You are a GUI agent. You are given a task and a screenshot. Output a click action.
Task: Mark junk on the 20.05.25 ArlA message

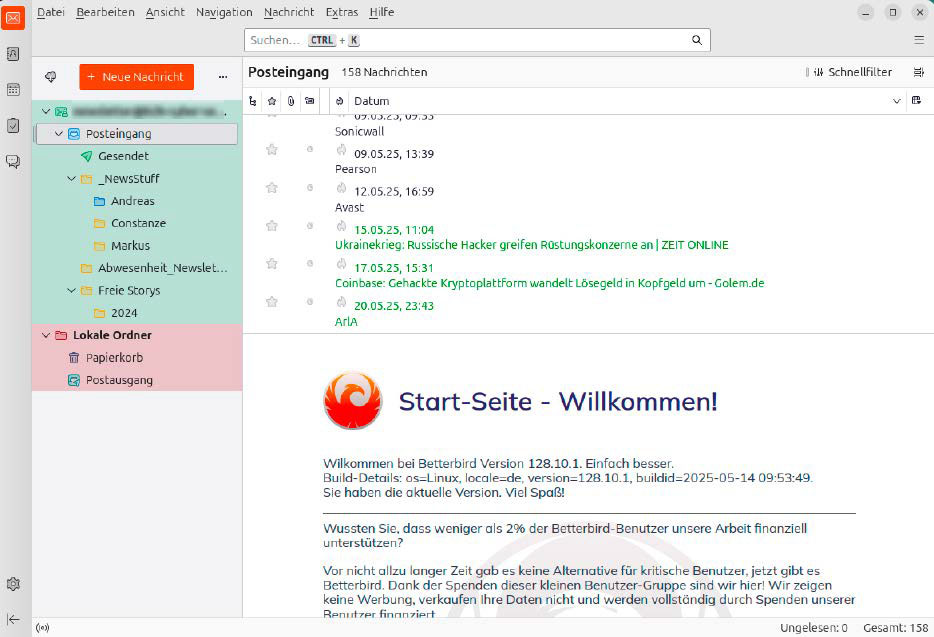click(x=341, y=302)
